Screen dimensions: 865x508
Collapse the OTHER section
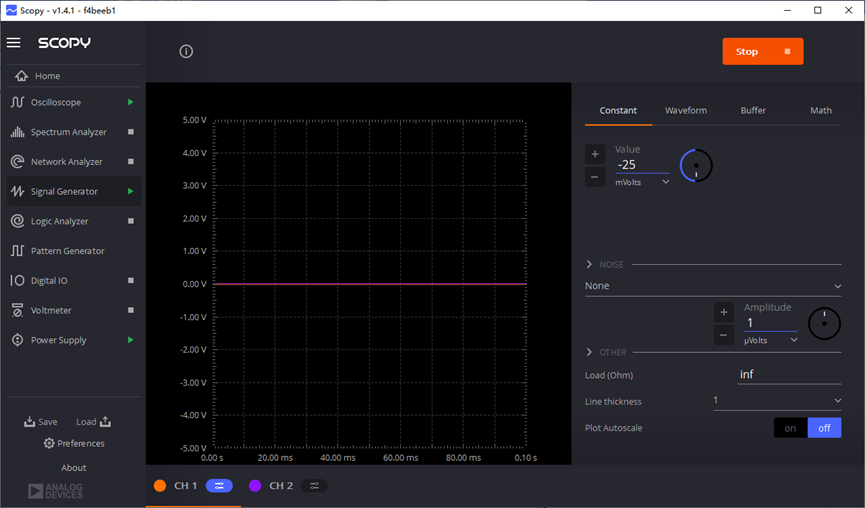[x=589, y=352]
